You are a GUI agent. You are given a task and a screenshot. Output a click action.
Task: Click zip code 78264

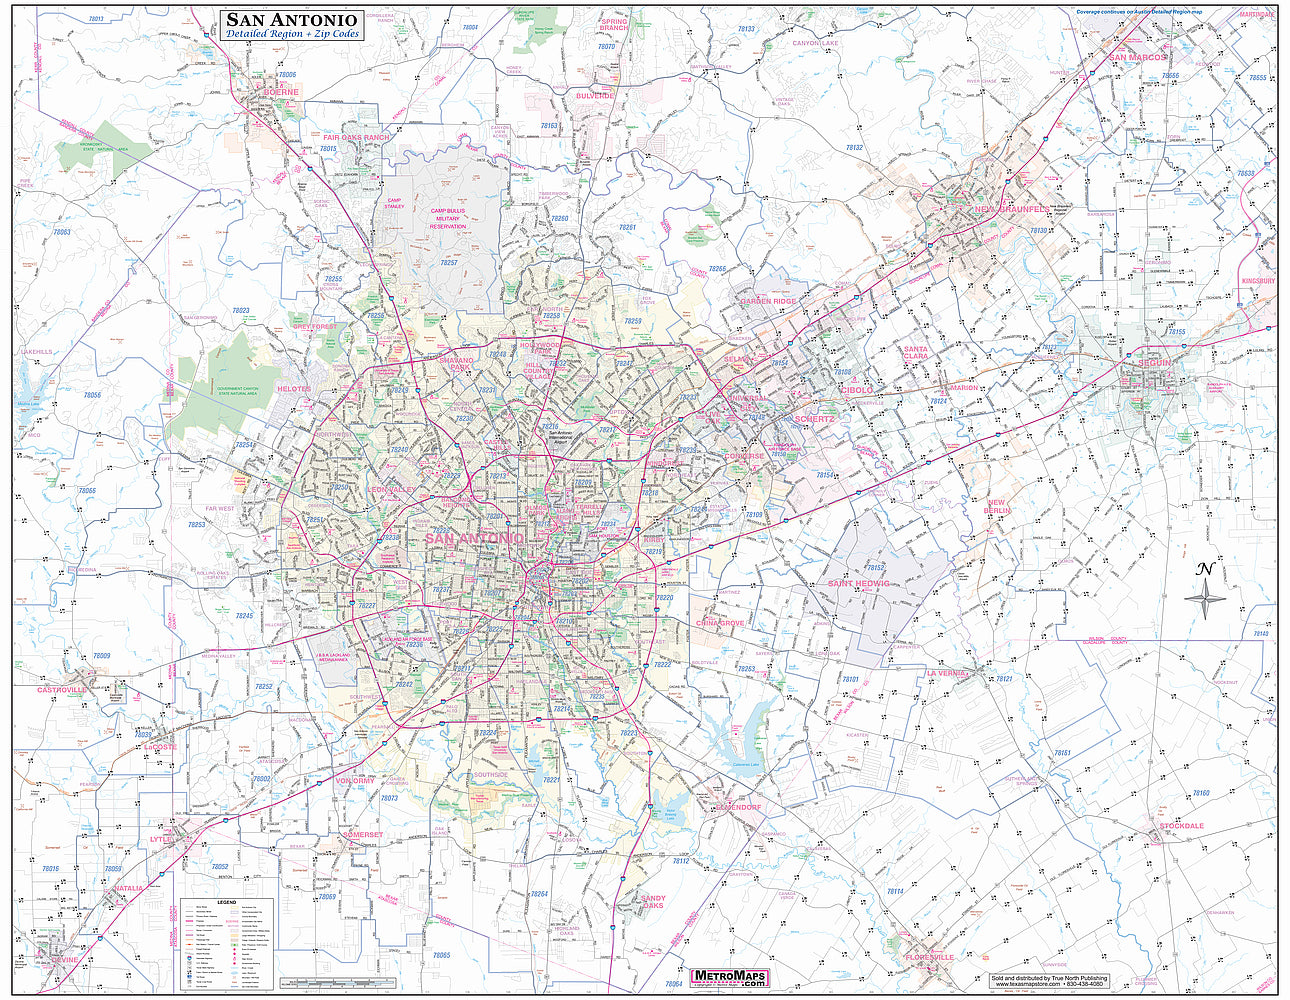(539, 893)
